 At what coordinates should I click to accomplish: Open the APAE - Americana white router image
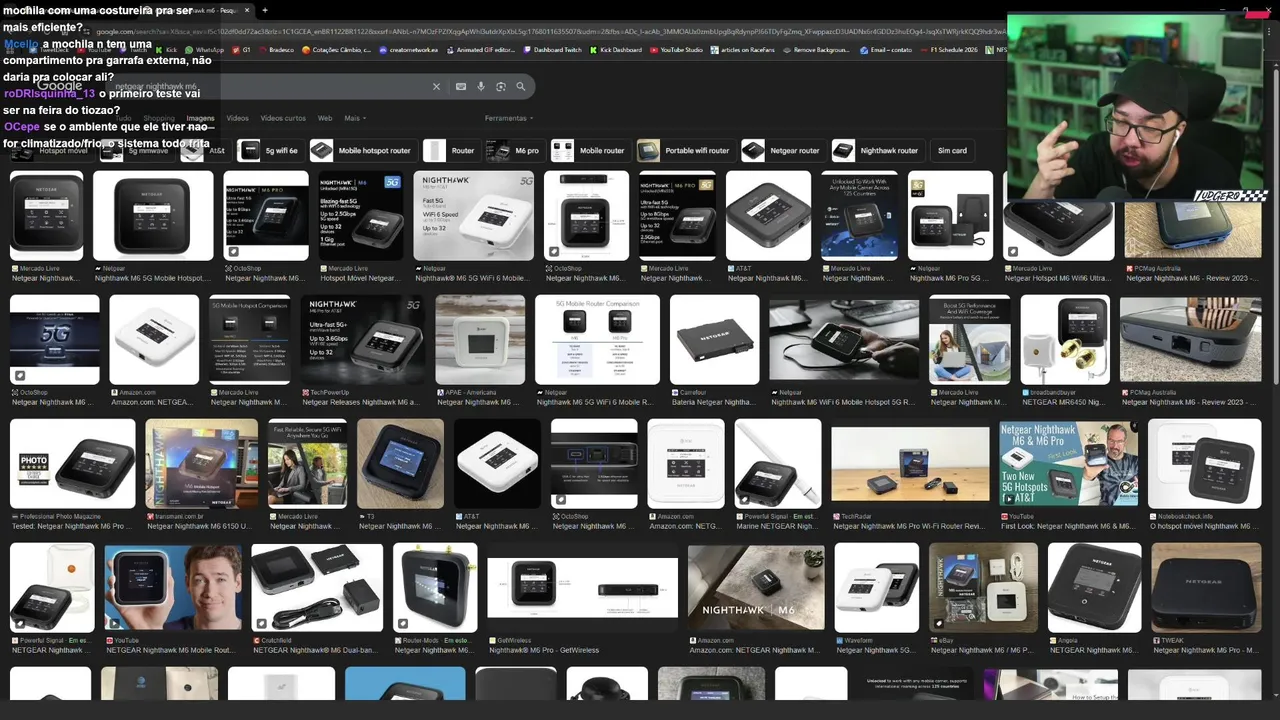479,340
